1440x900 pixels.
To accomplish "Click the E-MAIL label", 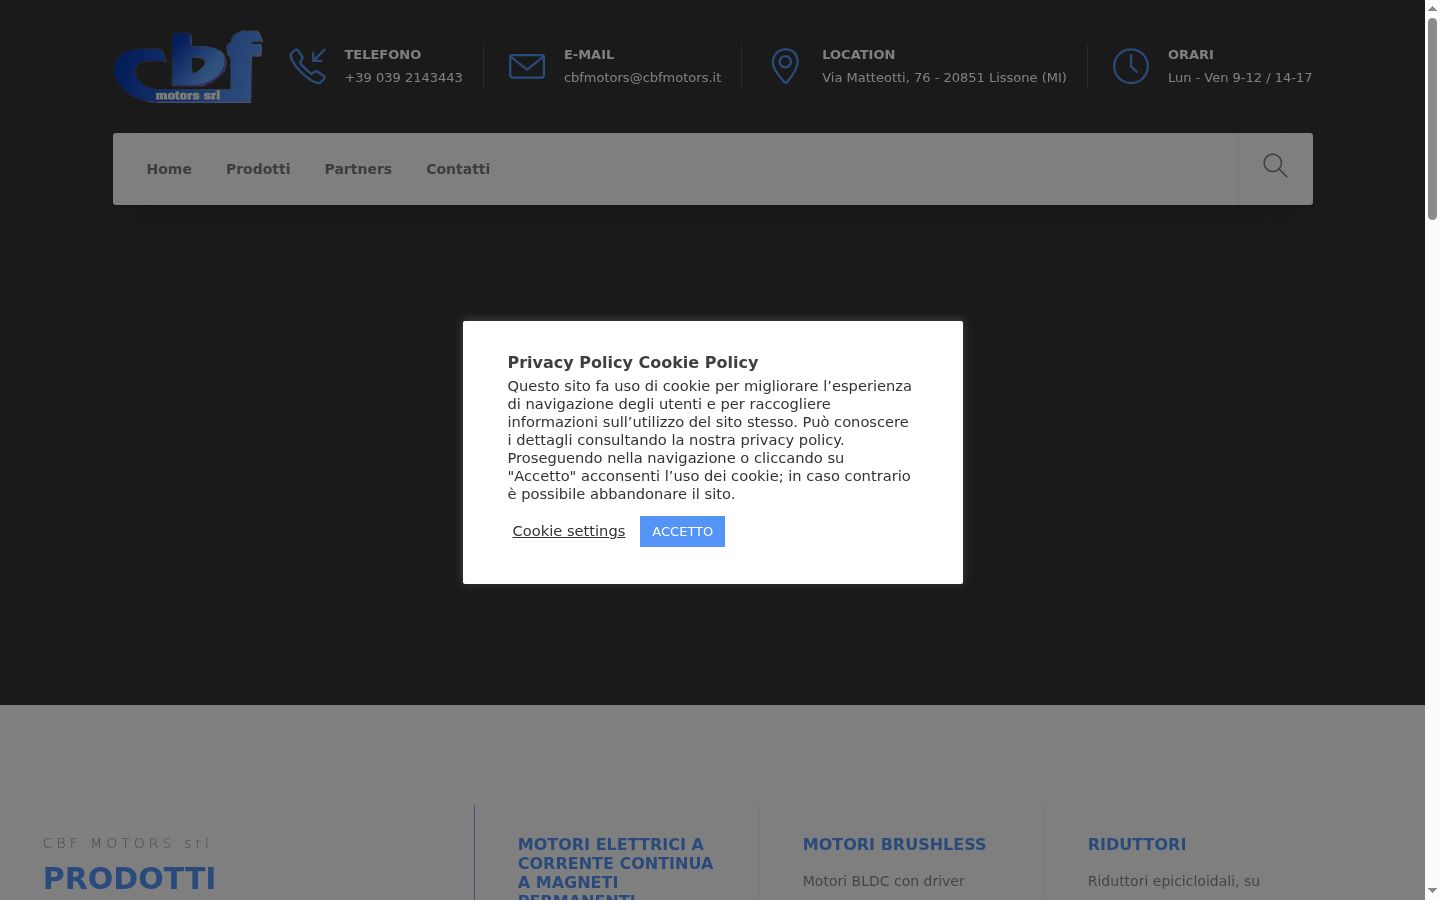I will click(x=589, y=54).
